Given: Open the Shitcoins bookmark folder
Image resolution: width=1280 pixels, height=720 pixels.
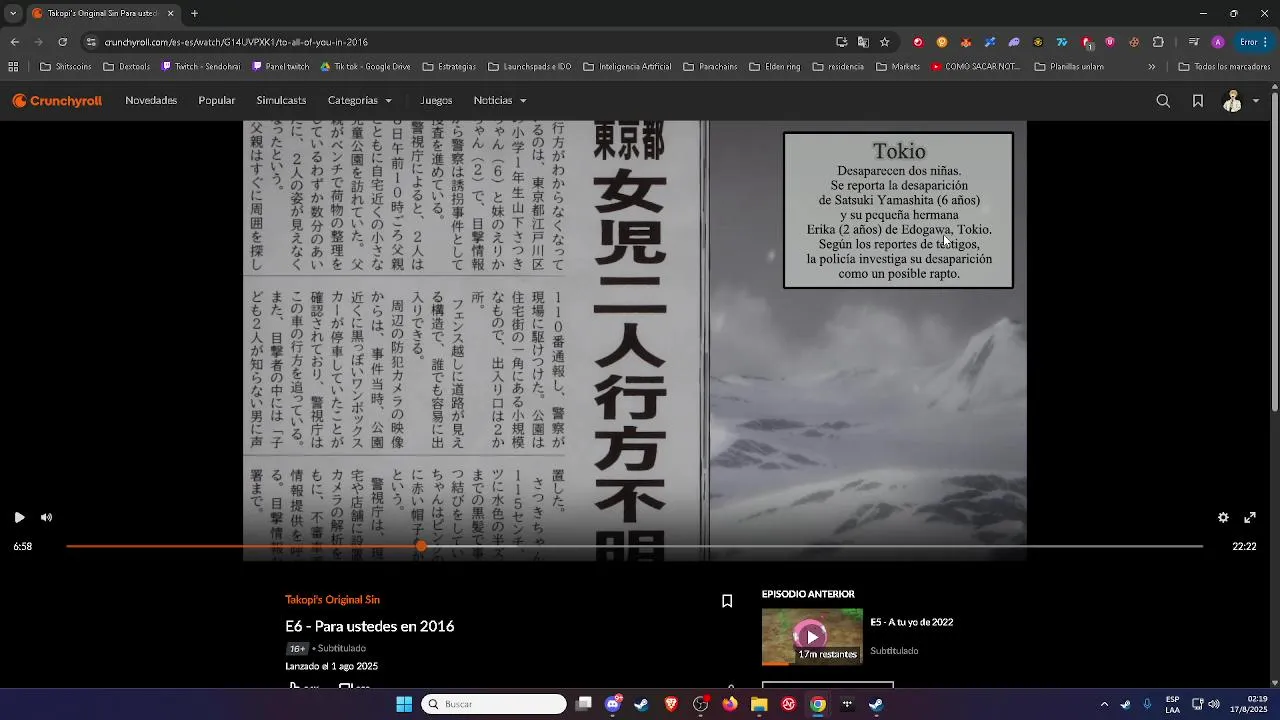Looking at the screenshot, I should [x=66, y=67].
